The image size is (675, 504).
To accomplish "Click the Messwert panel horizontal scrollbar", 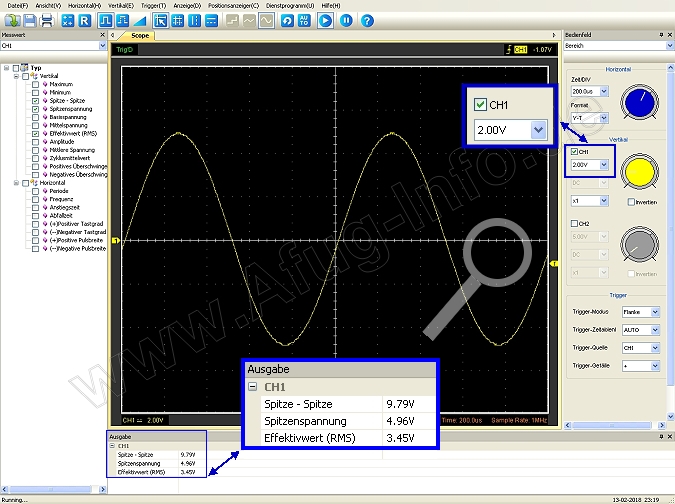I will pos(53,489).
